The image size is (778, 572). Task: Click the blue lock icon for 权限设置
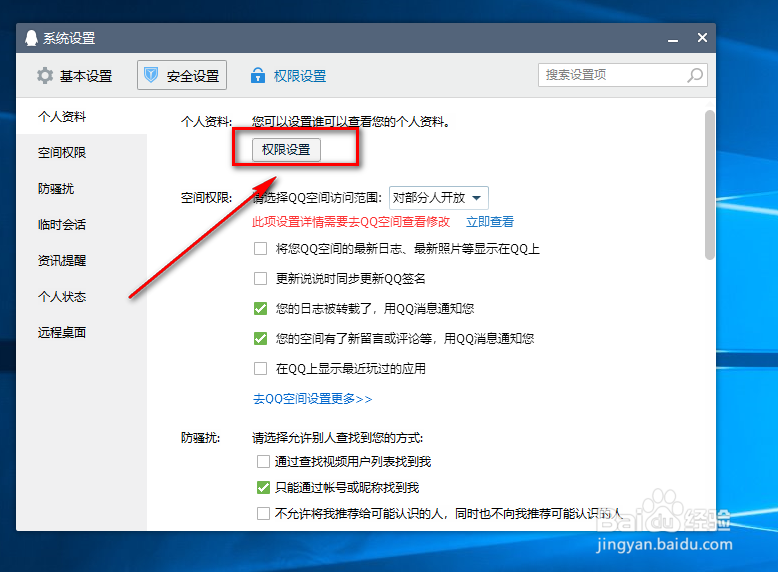[258, 75]
